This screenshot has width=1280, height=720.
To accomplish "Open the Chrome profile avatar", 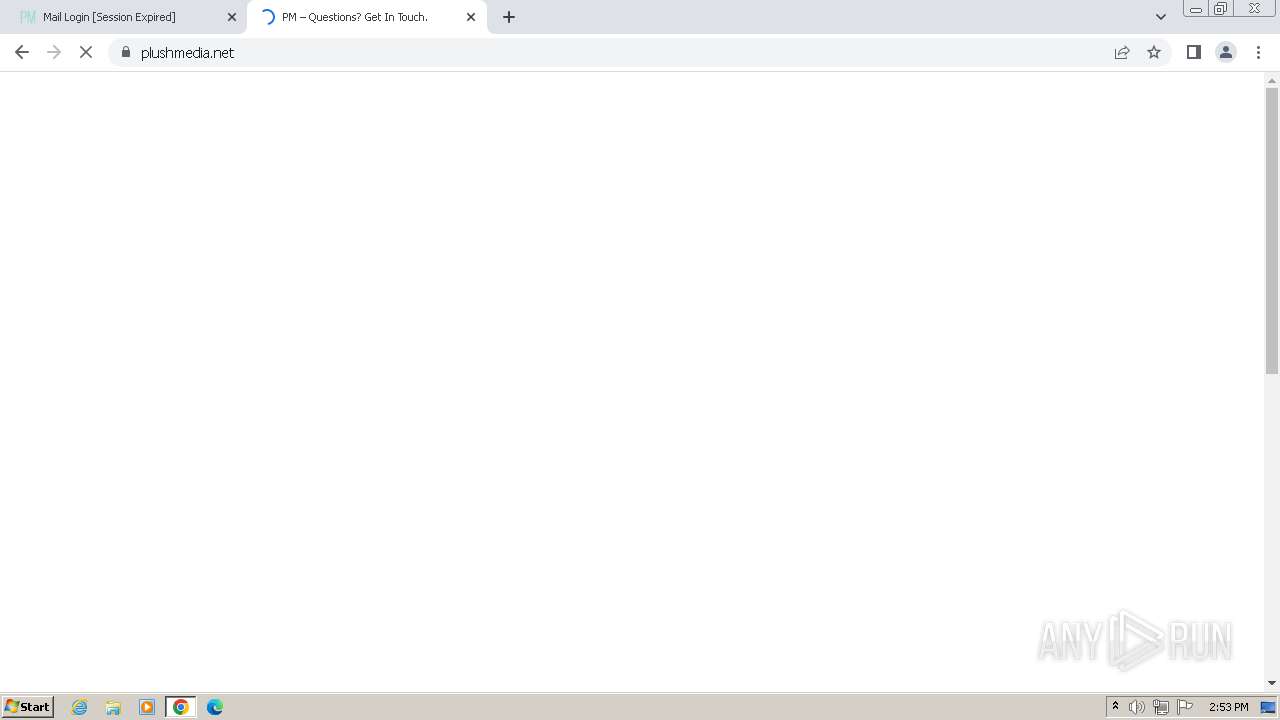I will coord(1226,52).
